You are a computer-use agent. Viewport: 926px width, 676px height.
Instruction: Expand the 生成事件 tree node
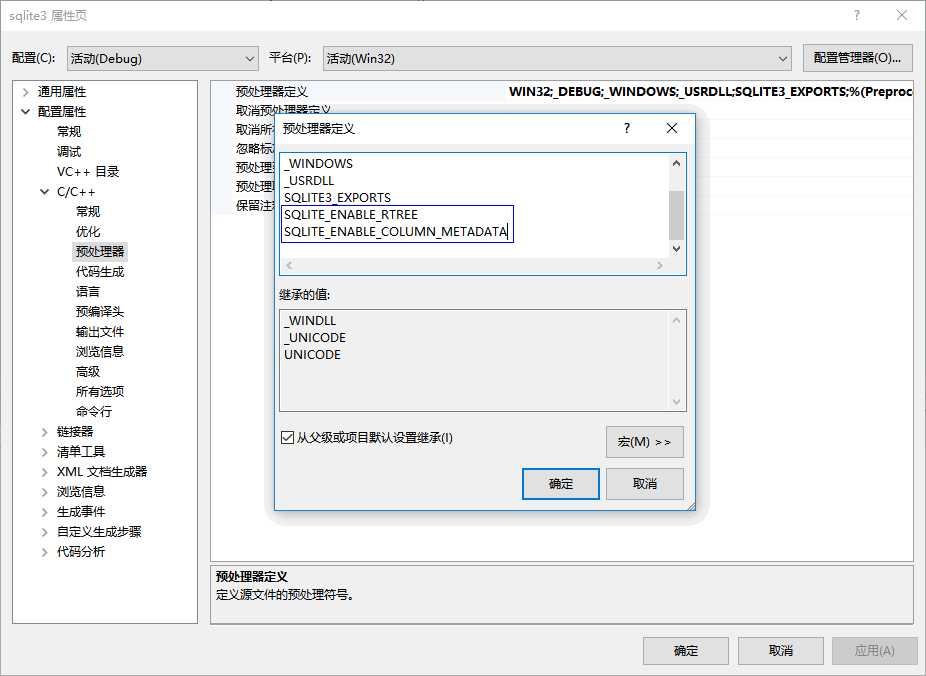[44, 512]
